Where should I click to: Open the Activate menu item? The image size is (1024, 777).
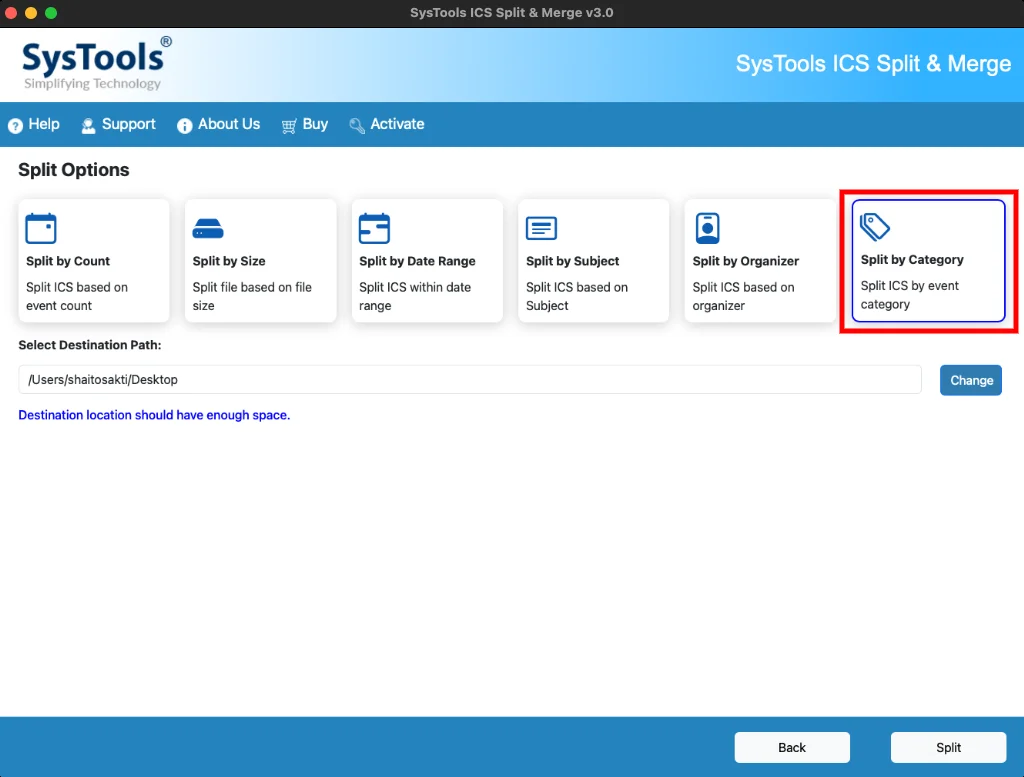(x=387, y=124)
